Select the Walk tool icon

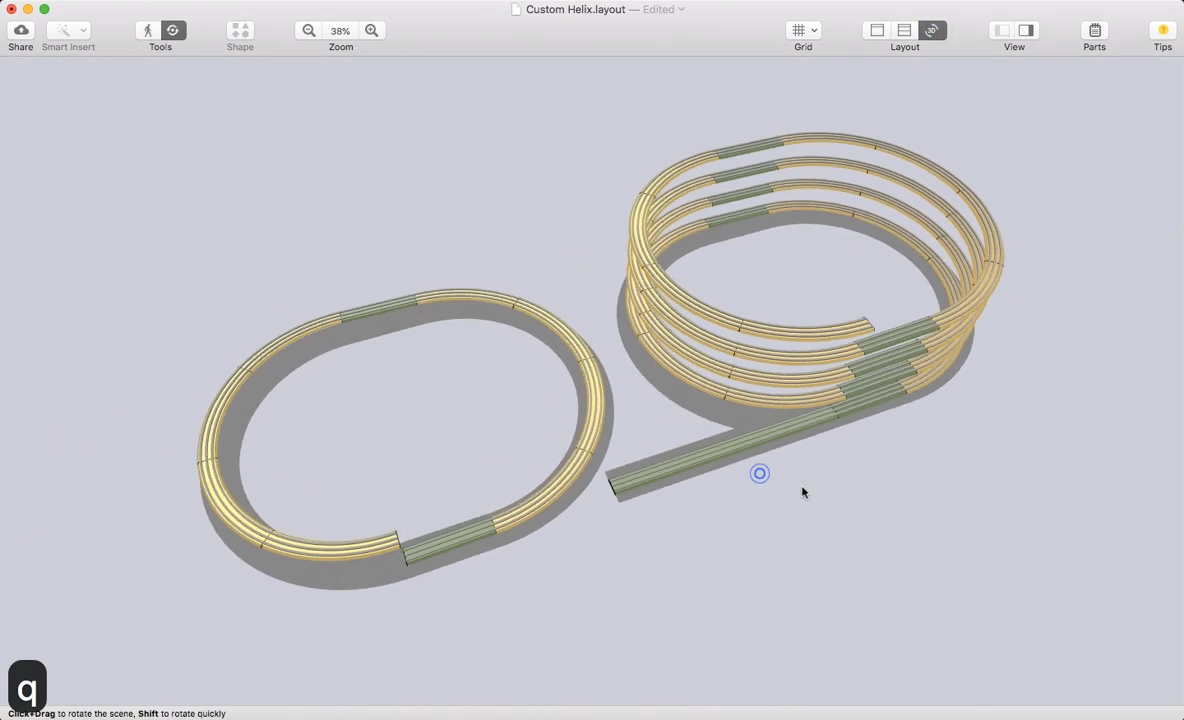click(x=148, y=30)
